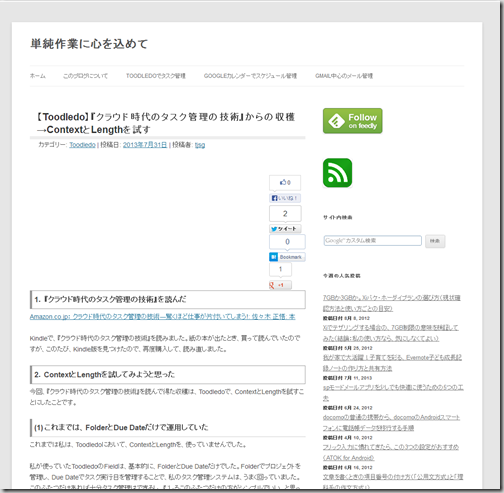Focus the Google カスタム検索 input field
504x493 pixels.
pos(372,241)
